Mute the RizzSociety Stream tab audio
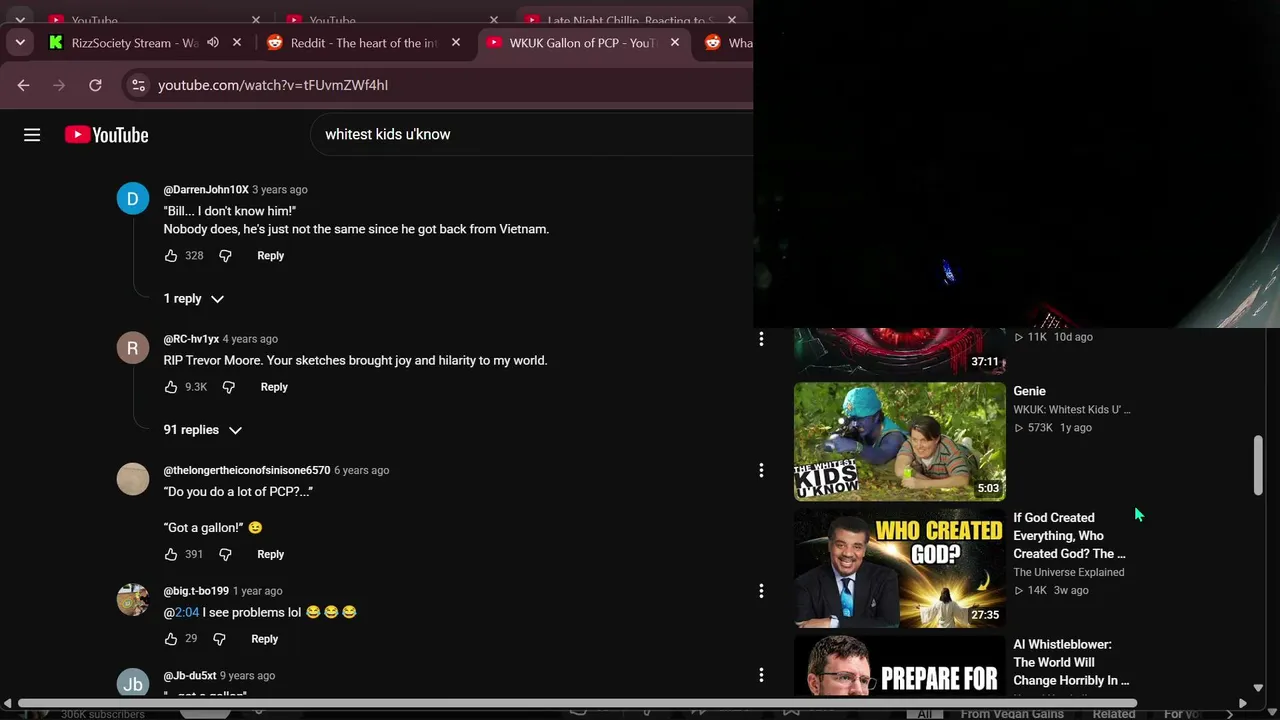Screen dimensions: 1280x720 pos(212,43)
